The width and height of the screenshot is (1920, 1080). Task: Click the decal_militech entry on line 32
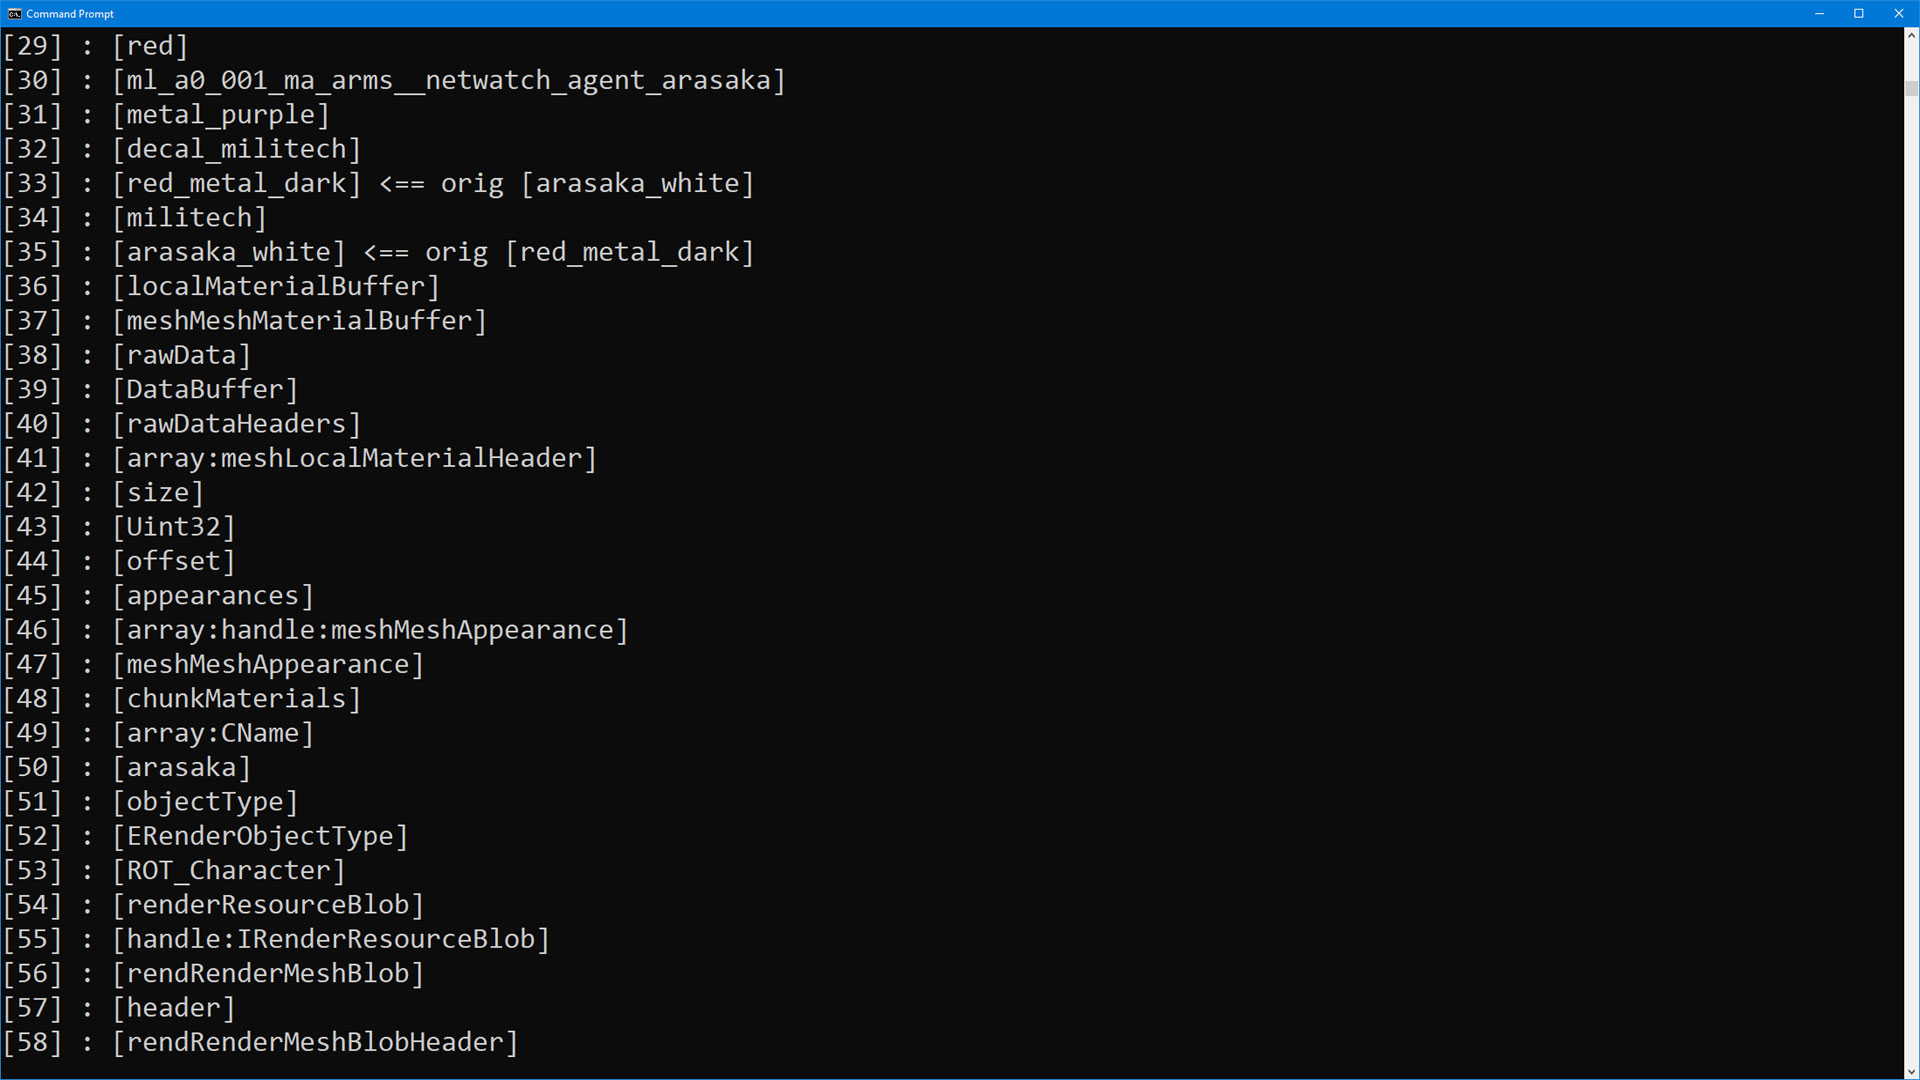pos(237,149)
